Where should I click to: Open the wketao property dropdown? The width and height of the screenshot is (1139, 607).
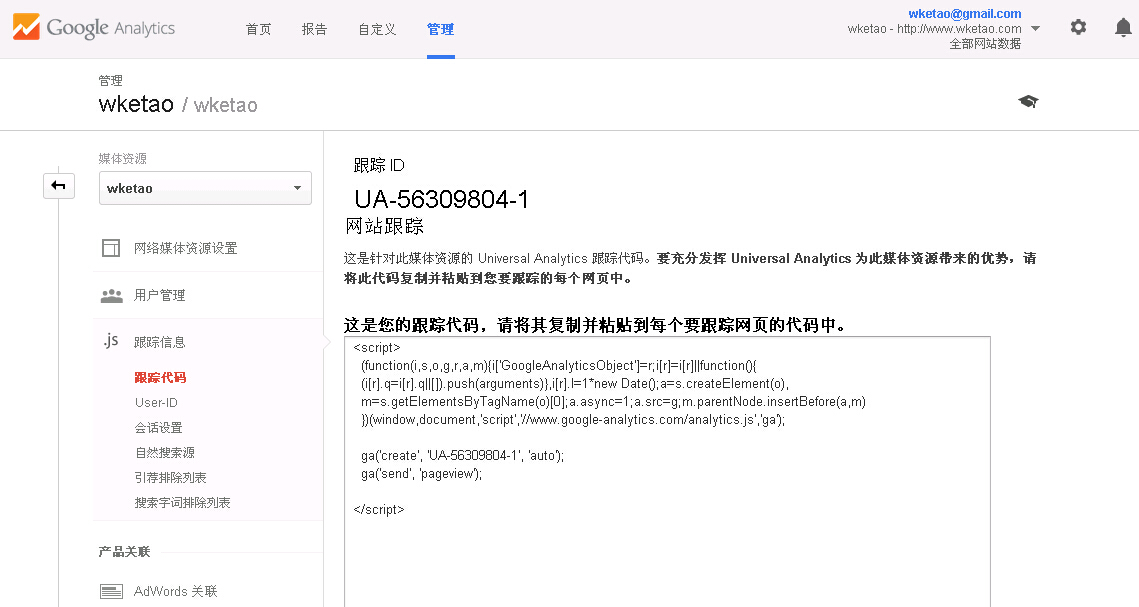pyautogui.click(x=205, y=188)
